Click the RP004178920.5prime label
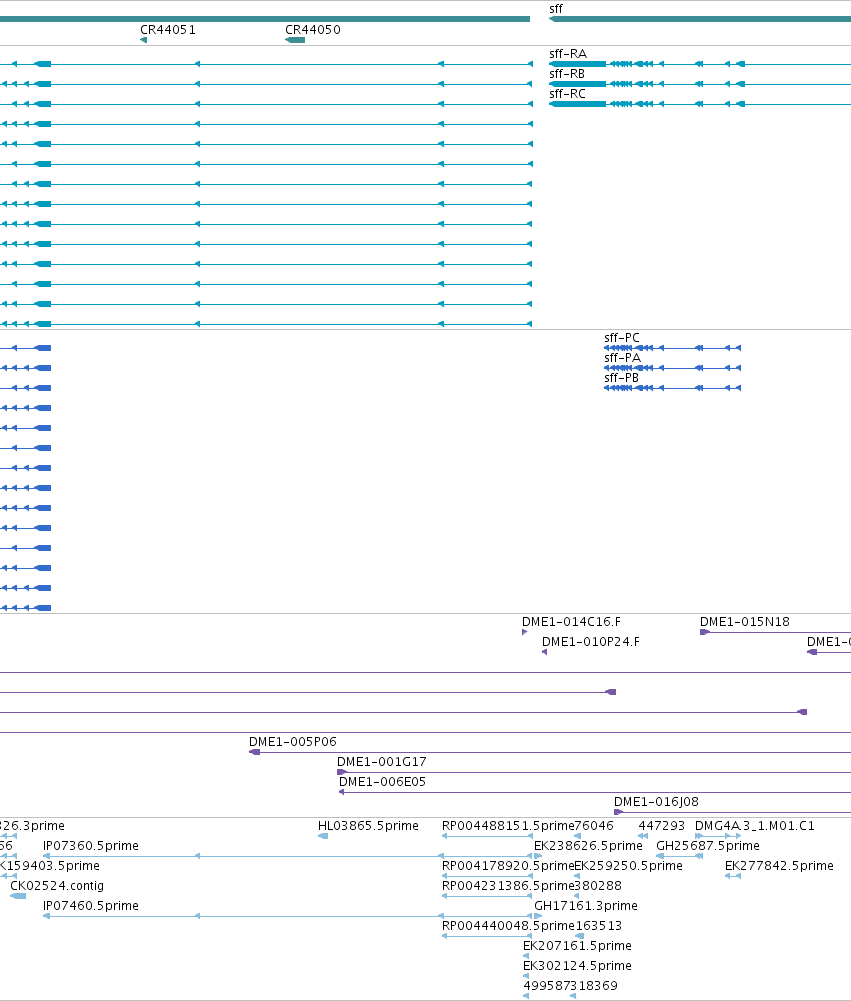This screenshot has width=851, height=1001. pyautogui.click(x=508, y=866)
